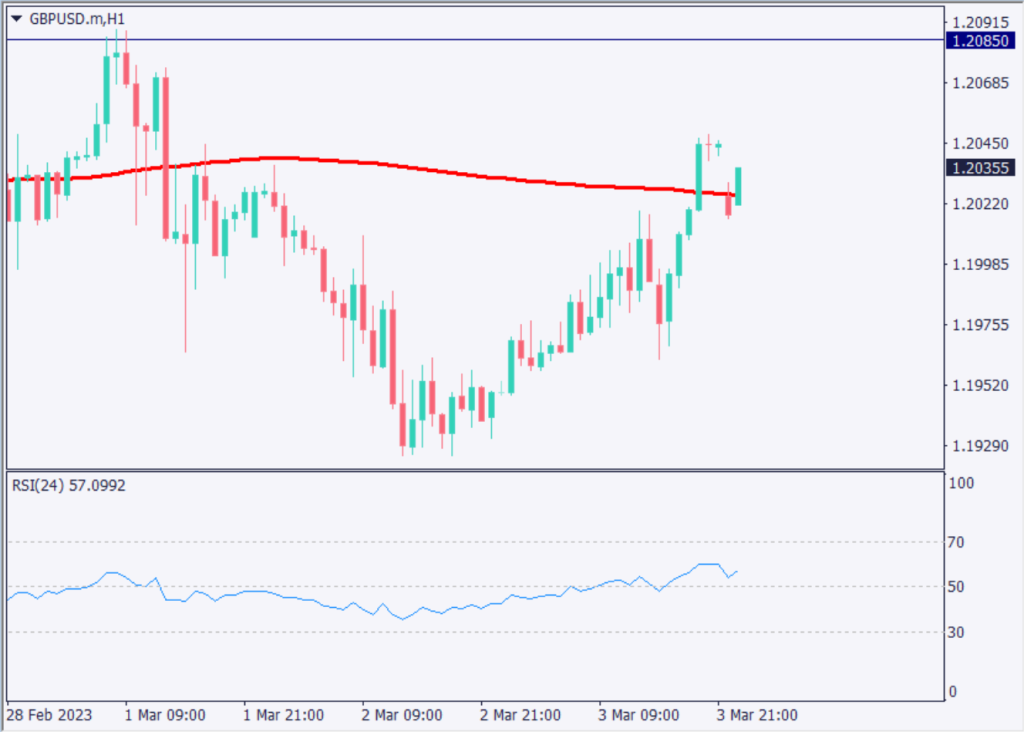Pick the 2 Mar 21:00 time label
1024x732 pixels.
(520, 715)
